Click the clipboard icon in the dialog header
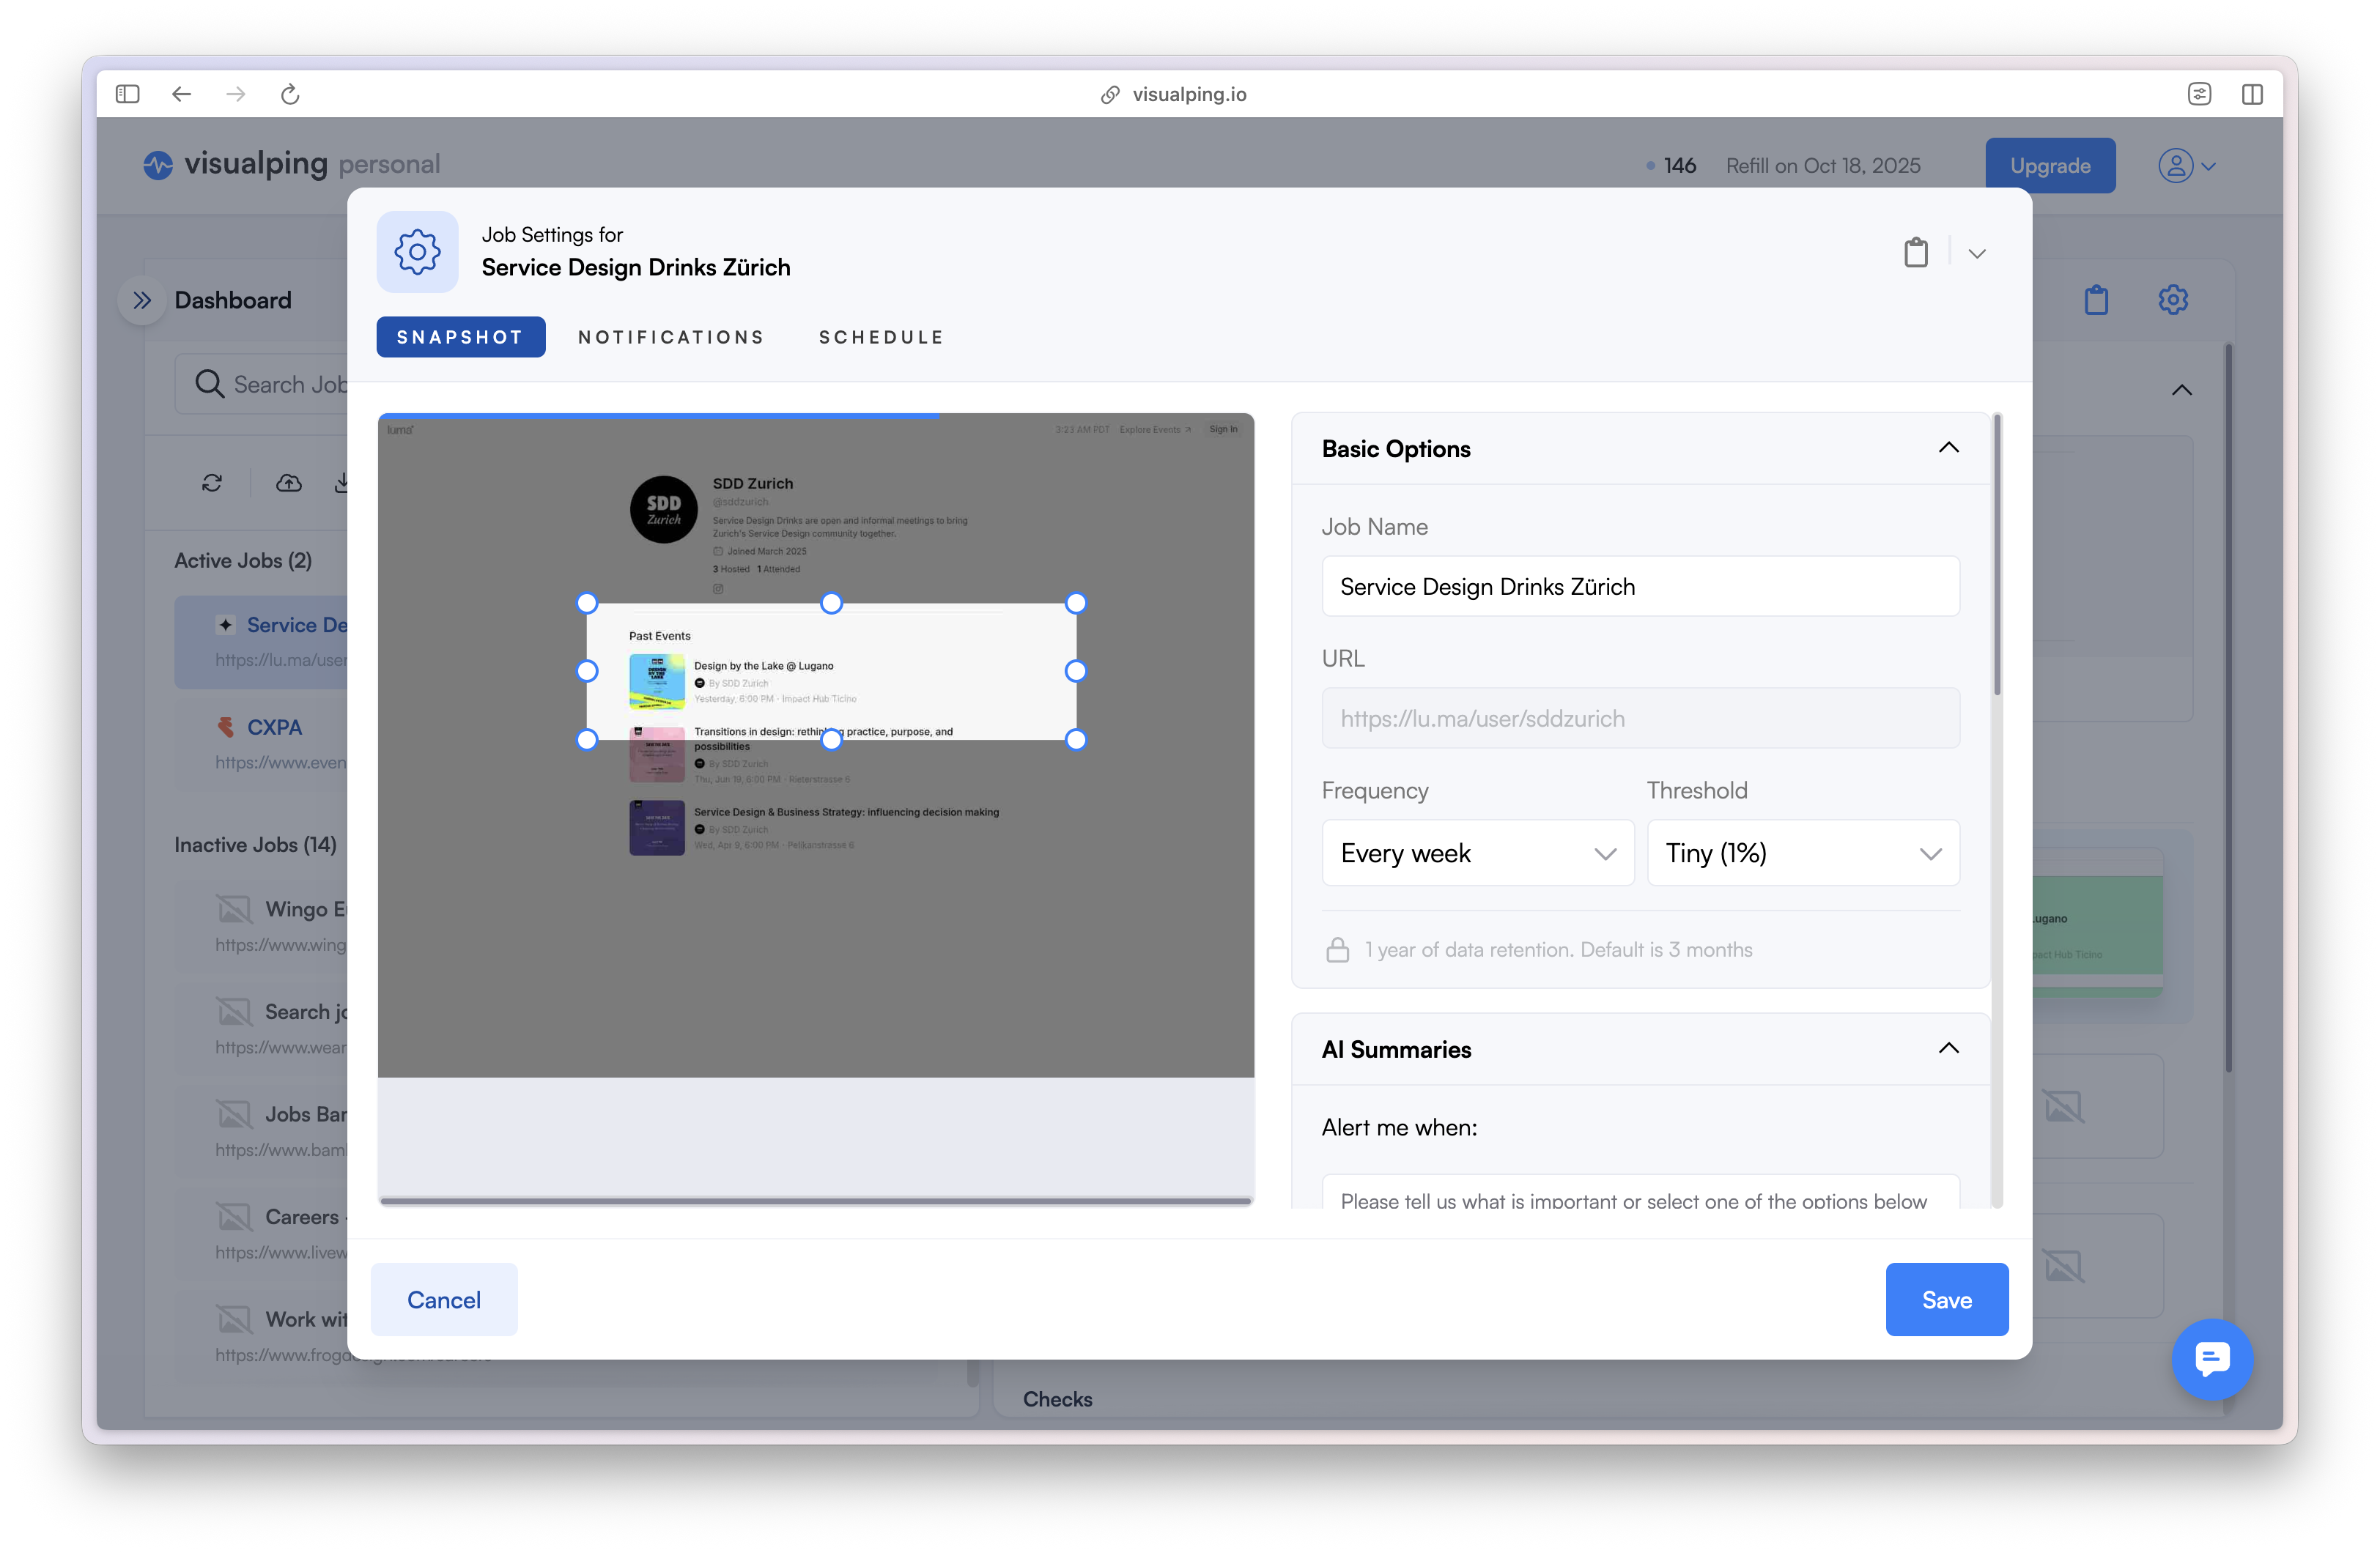Viewport: 2380px width, 1553px height. tap(1916, 252)
